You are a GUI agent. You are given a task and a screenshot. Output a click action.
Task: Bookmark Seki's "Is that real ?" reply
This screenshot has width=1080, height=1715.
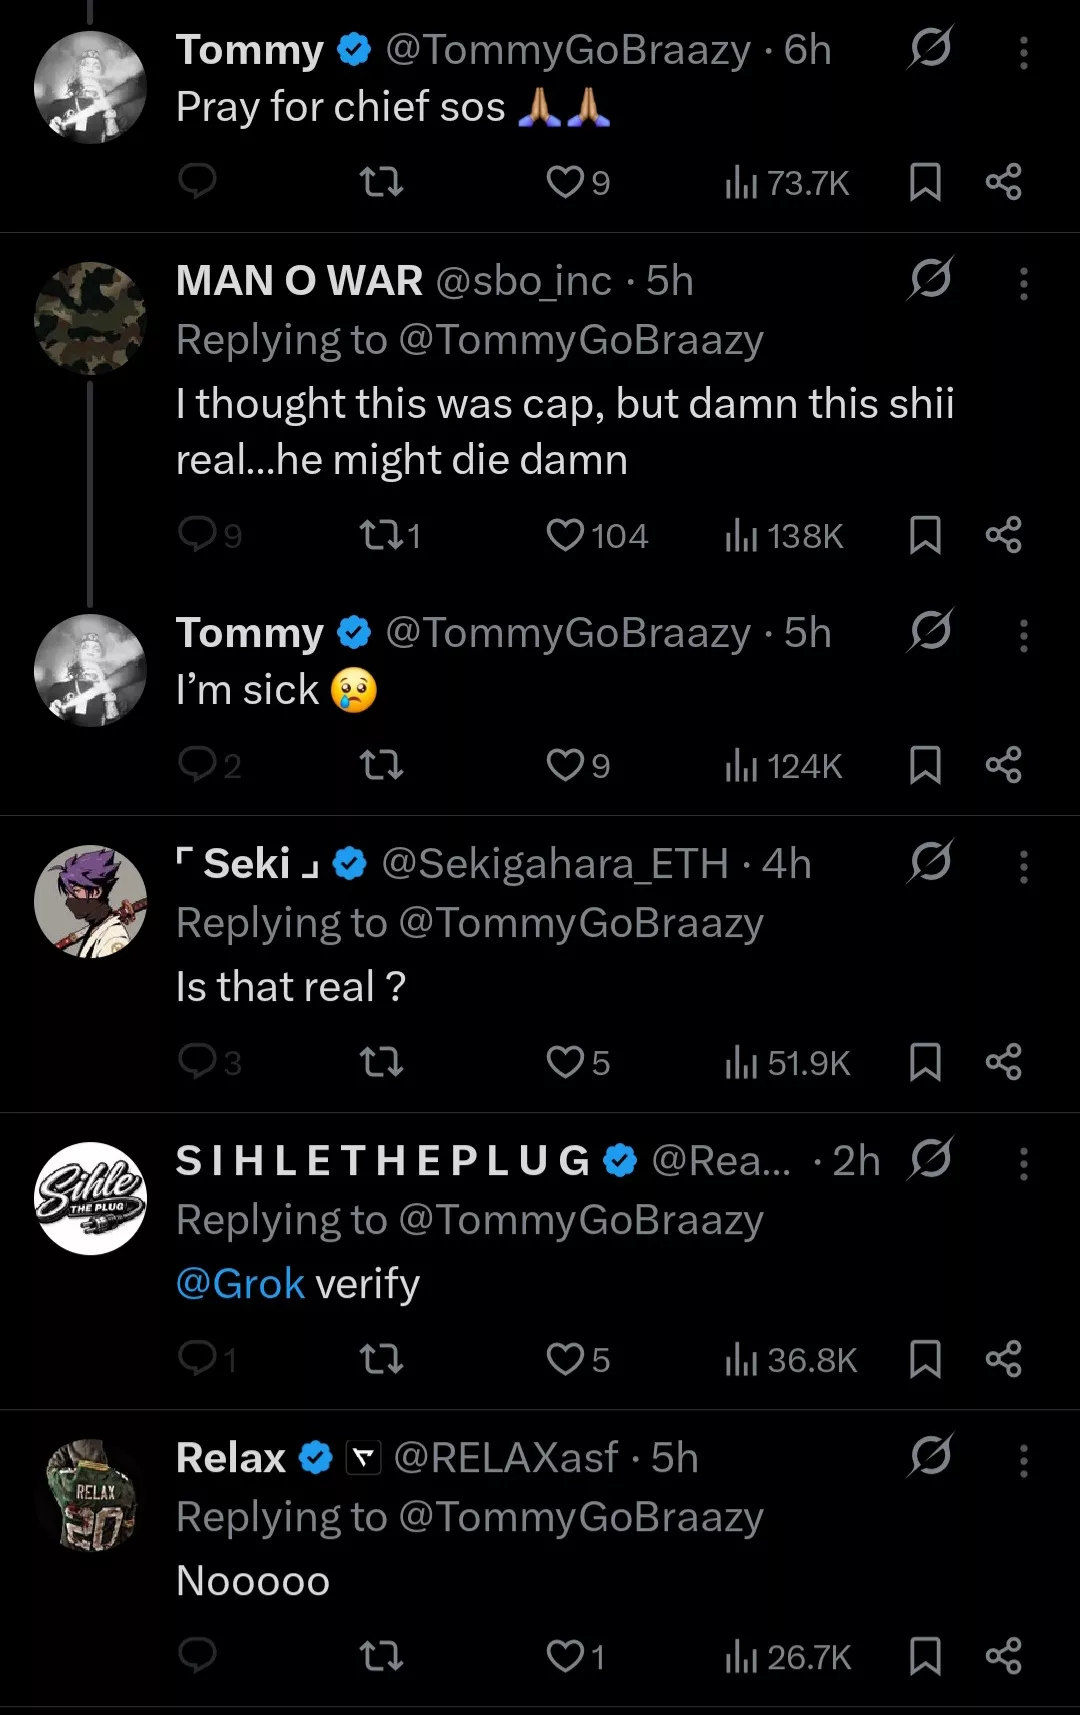(925, 1062)
